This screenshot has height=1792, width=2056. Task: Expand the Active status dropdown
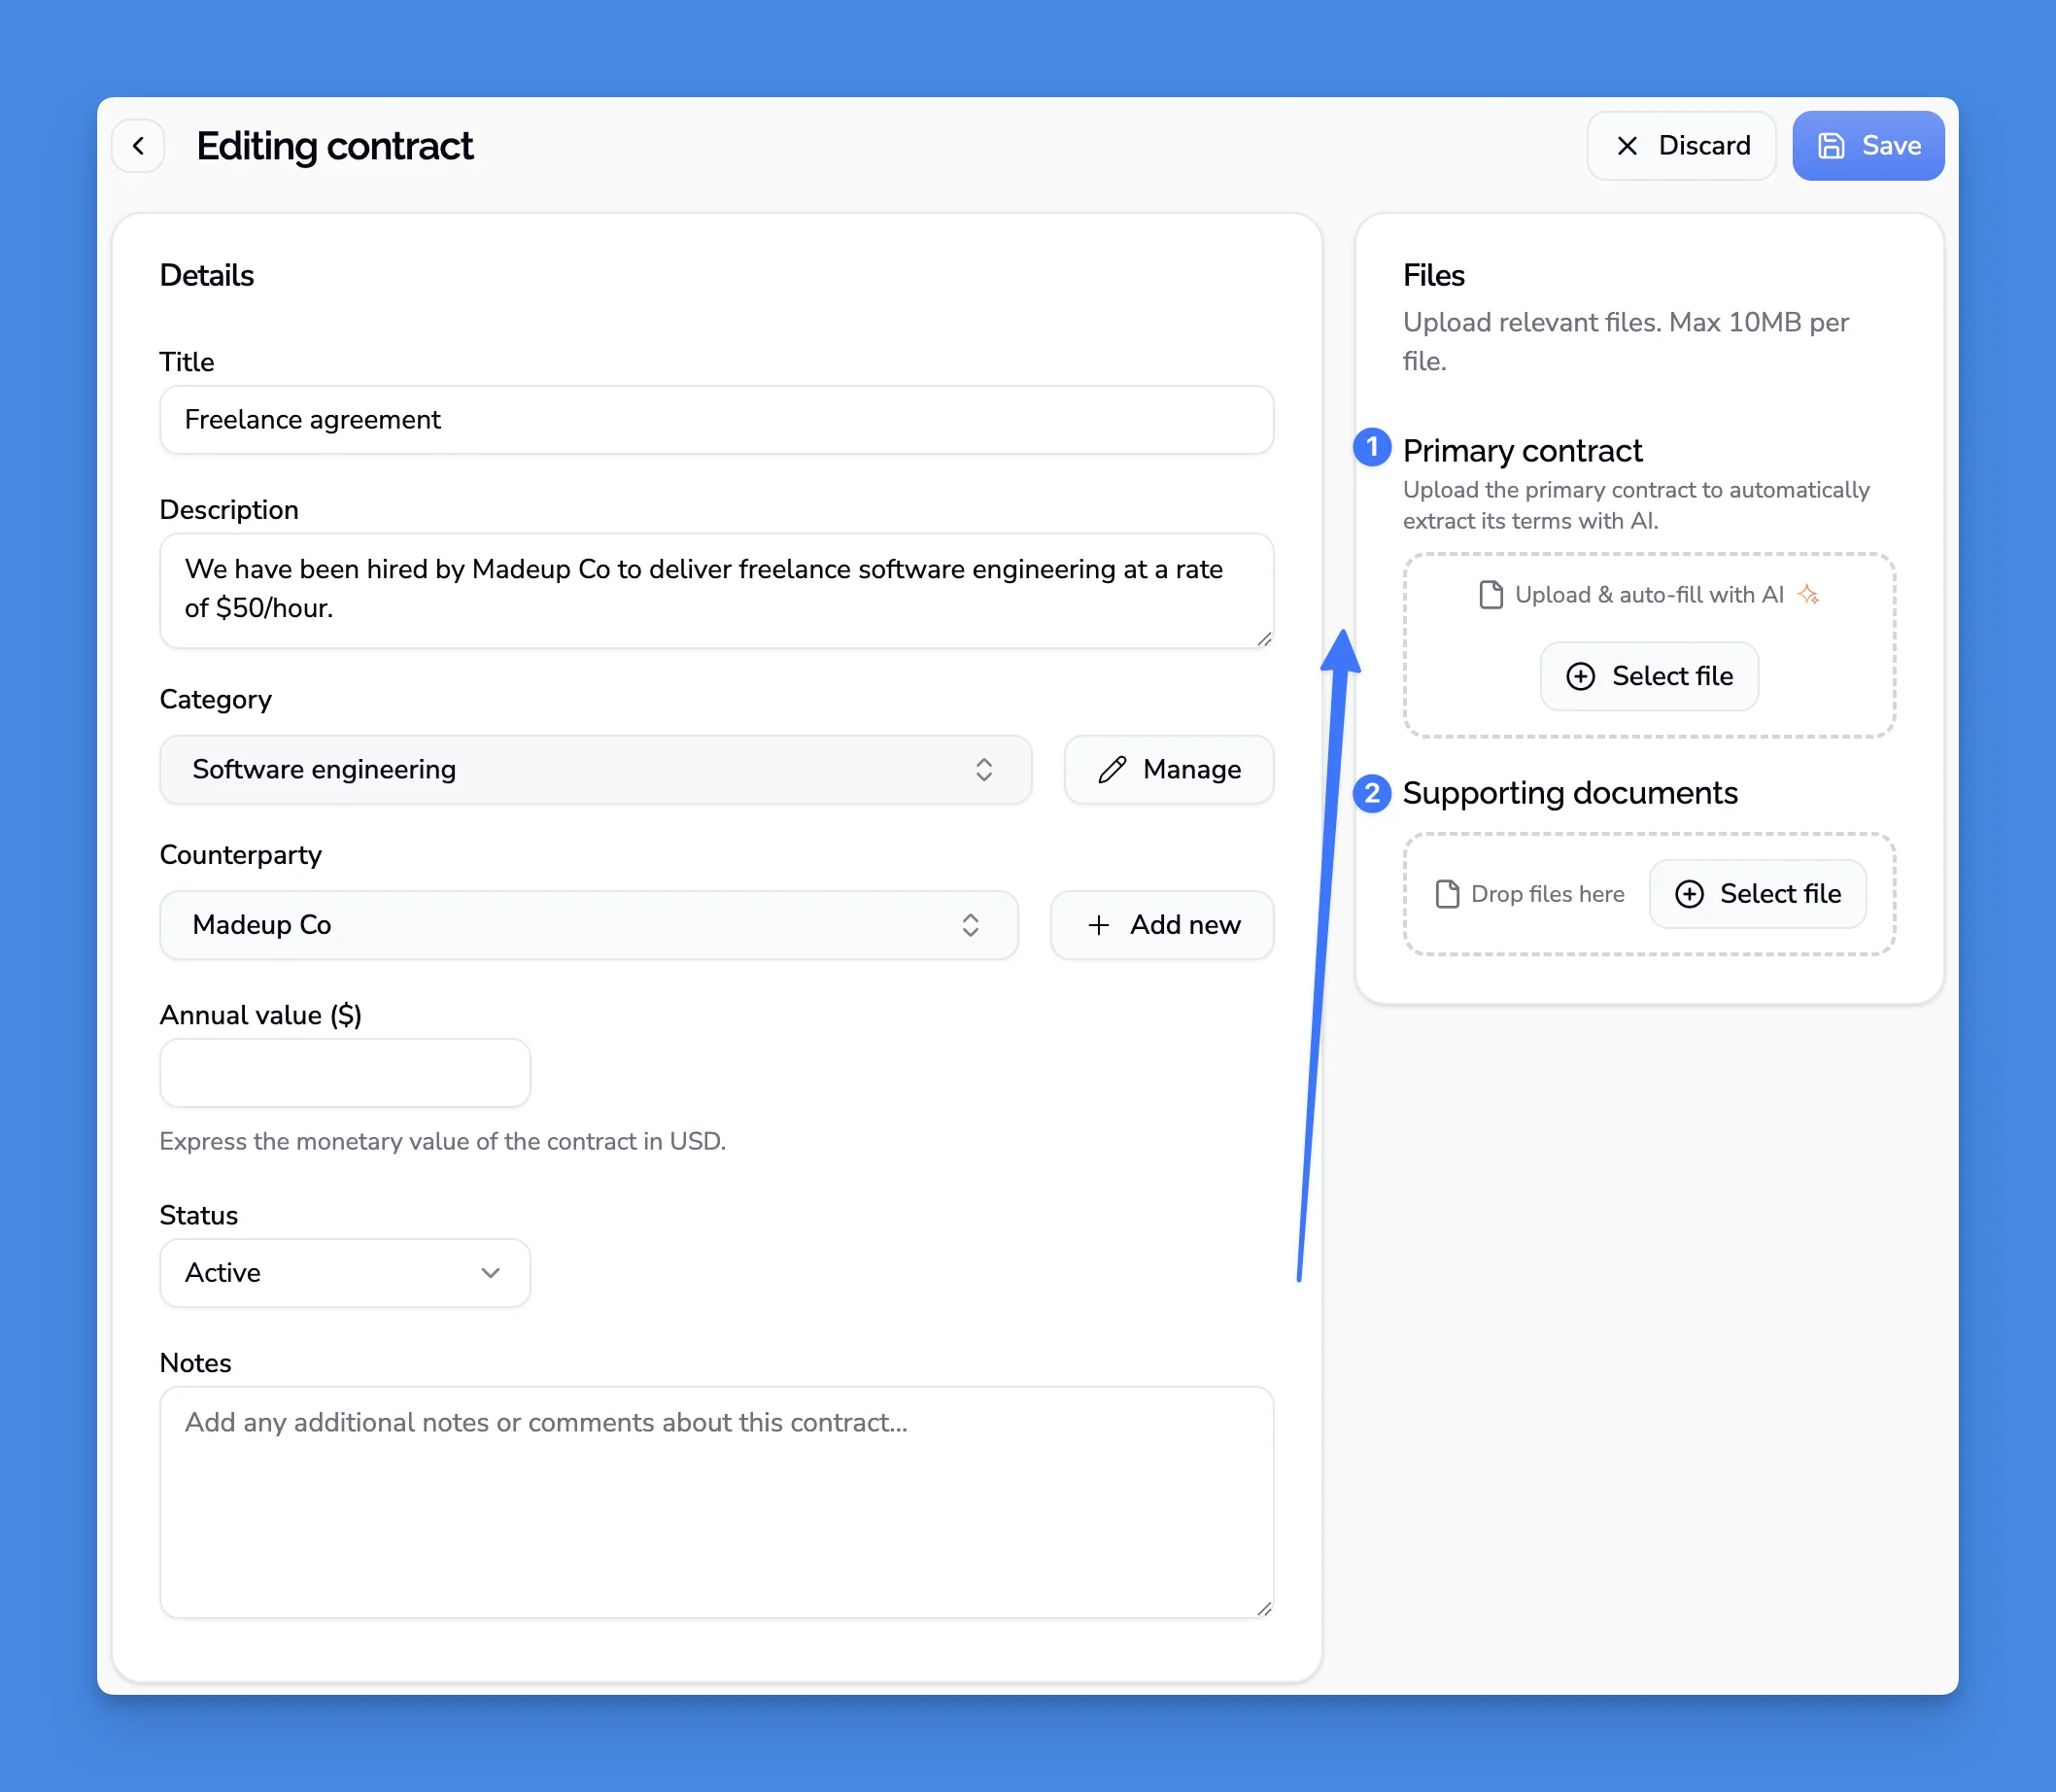pos(344,1273)
